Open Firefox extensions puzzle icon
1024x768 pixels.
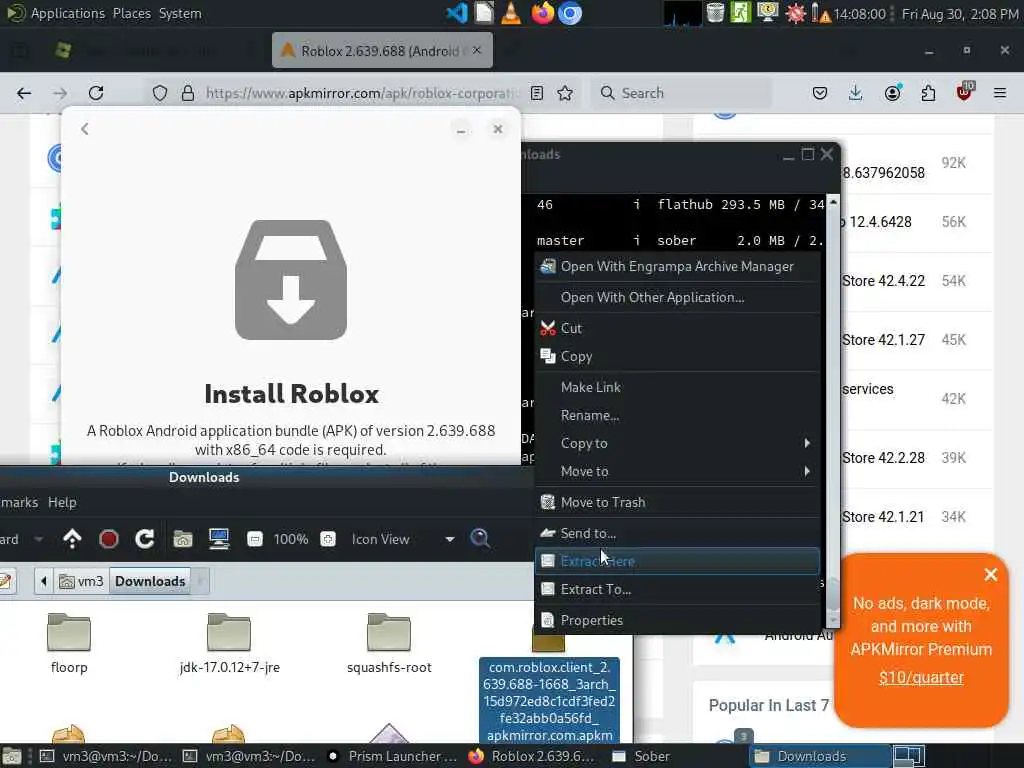pyautogui.click(x=928, y=93)
